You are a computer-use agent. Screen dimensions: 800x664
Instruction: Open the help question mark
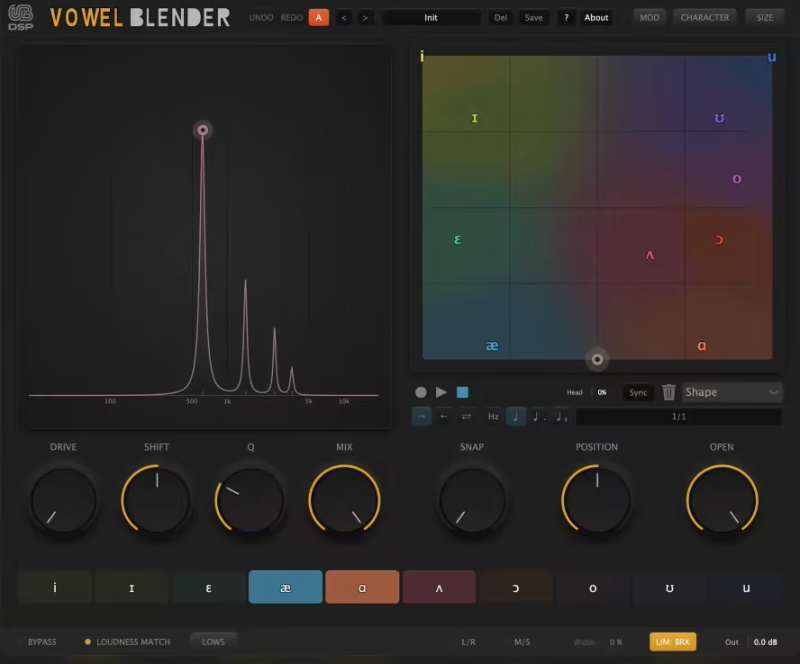tap(566, 17)
